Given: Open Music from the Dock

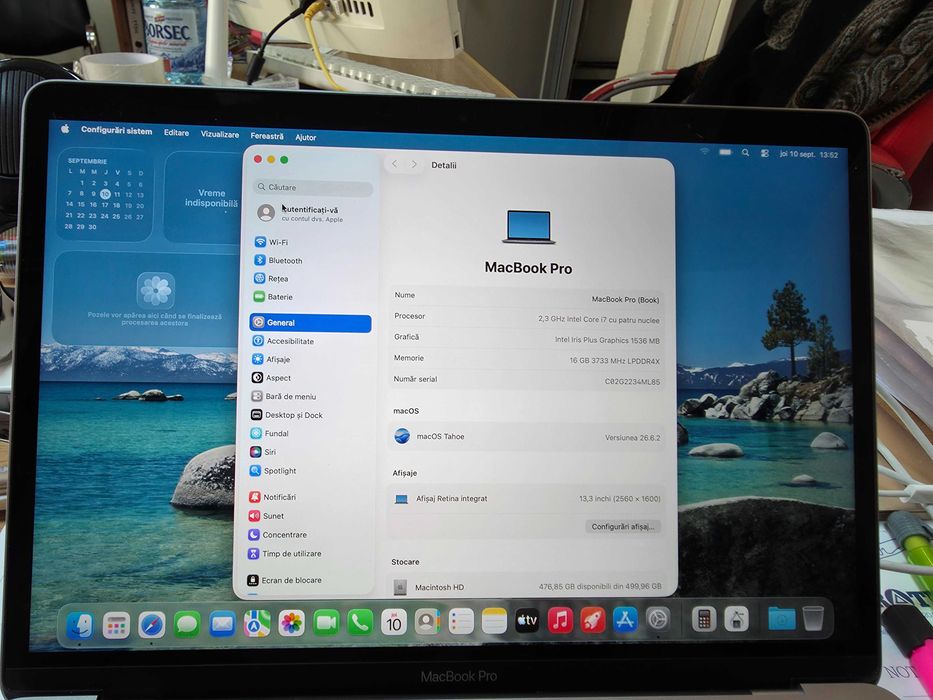Looking at the screenshot, I should [560, 621].
